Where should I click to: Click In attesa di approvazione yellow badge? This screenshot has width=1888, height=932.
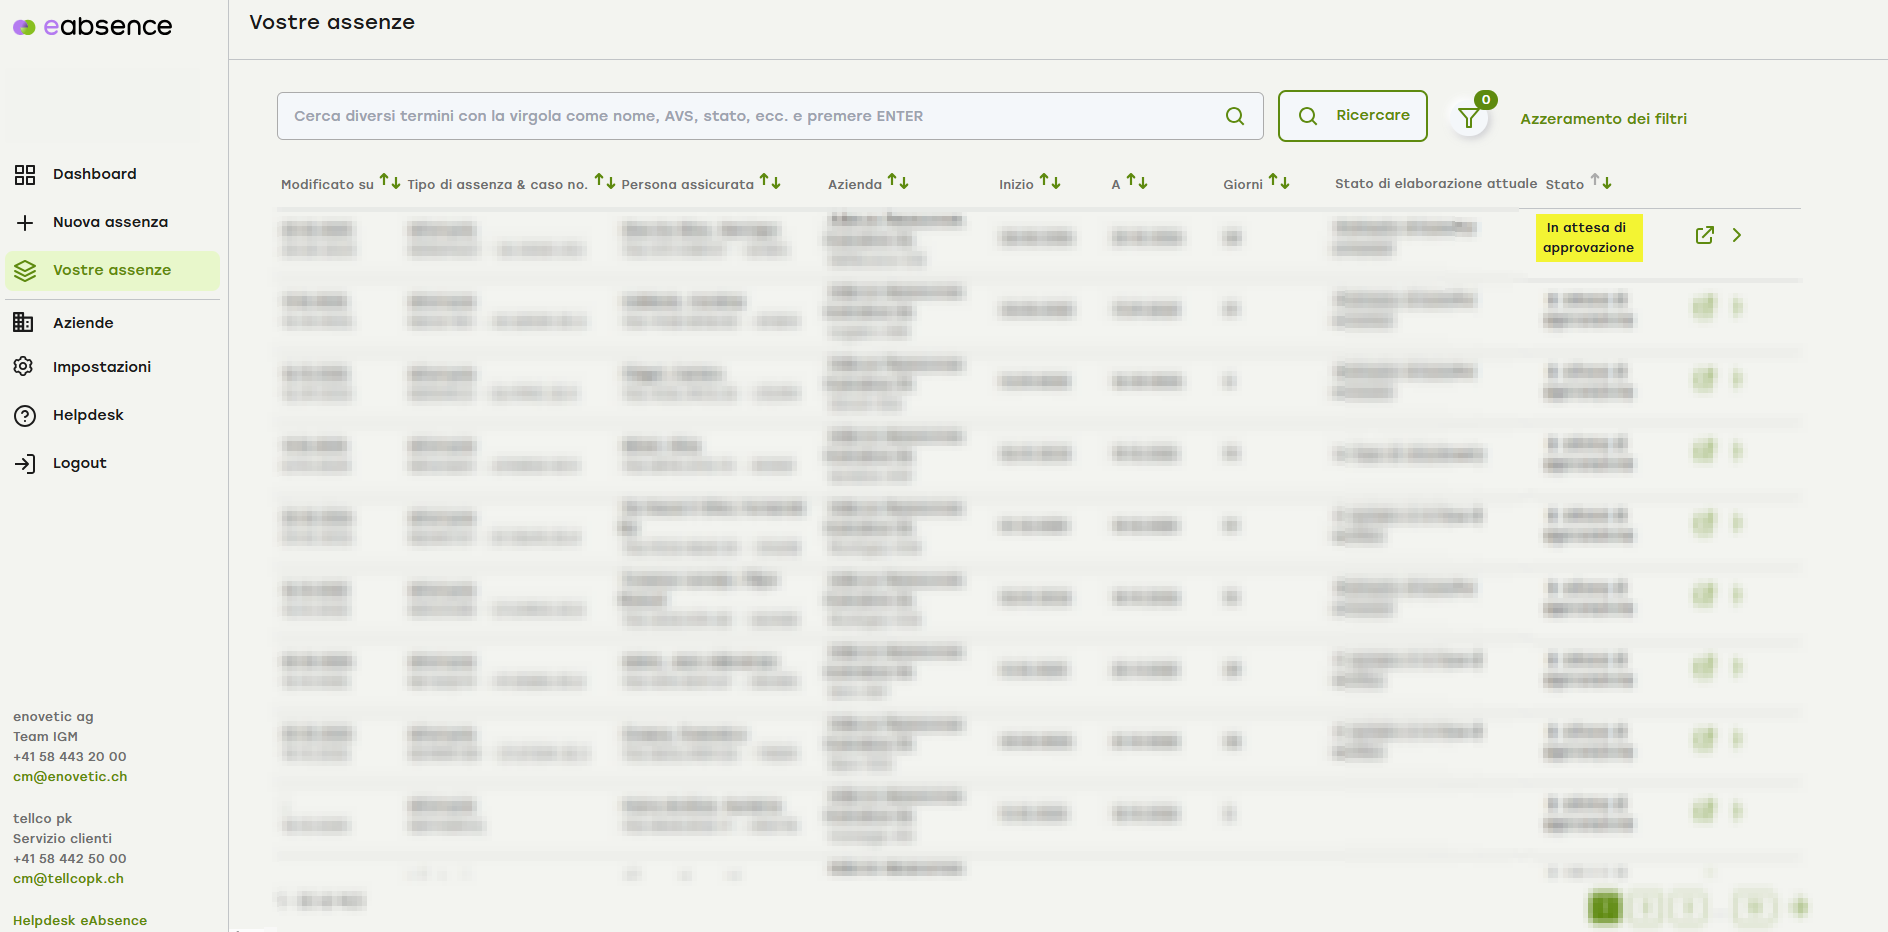pyautogui.click(x=1588, y=238)
